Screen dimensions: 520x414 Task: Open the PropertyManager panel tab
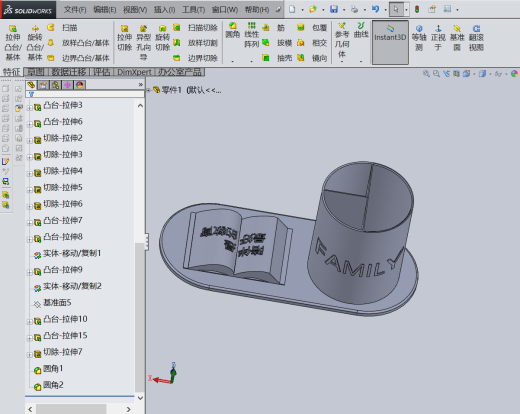tap(43, 85)
